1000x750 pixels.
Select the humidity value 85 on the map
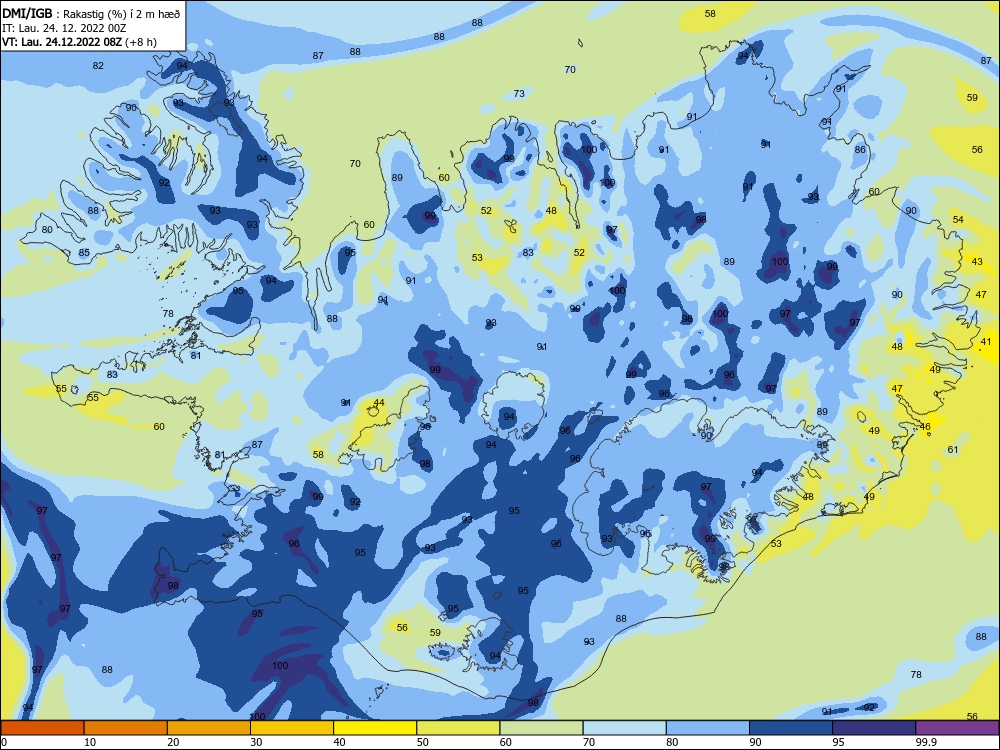tap(84, 253)
